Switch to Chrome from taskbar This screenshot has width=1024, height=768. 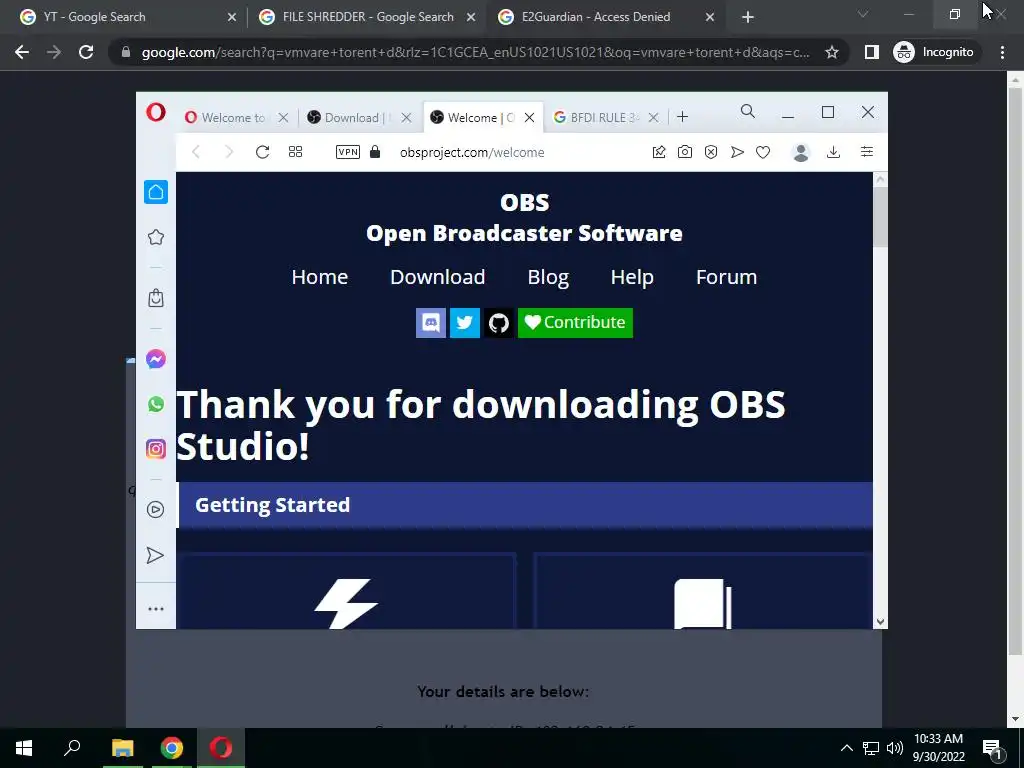(172, 748)
